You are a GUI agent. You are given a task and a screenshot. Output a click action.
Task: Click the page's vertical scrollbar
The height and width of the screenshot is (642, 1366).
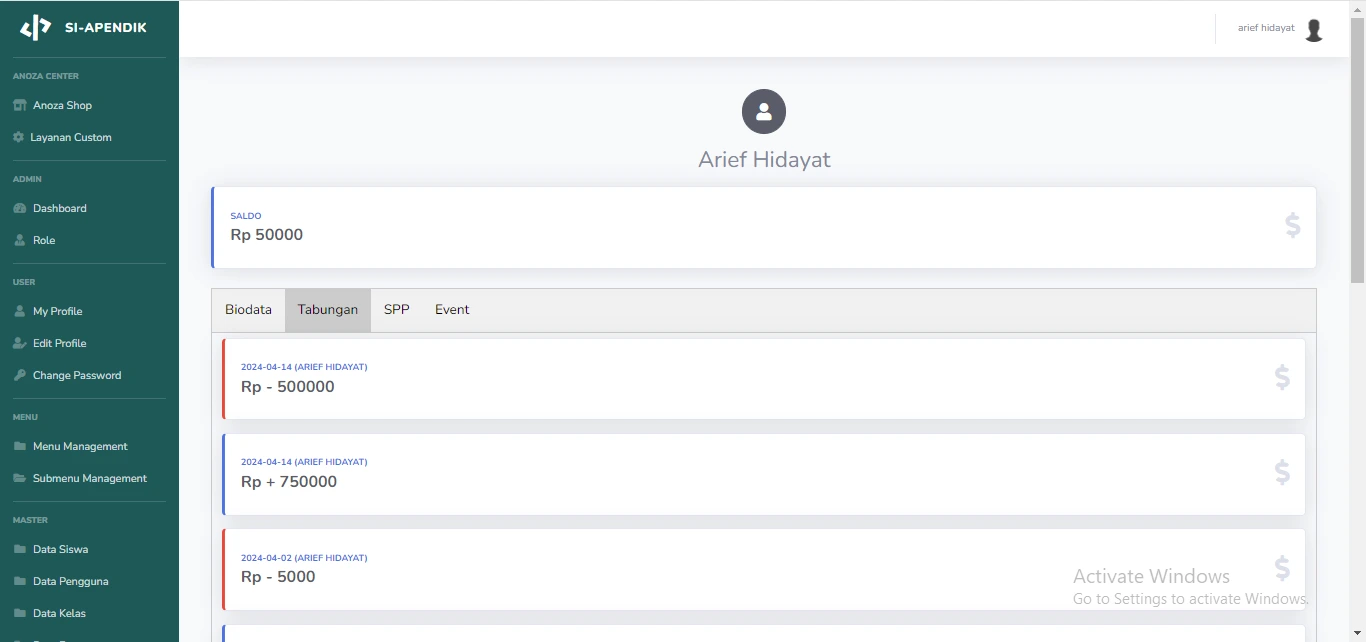point(1357,150)
